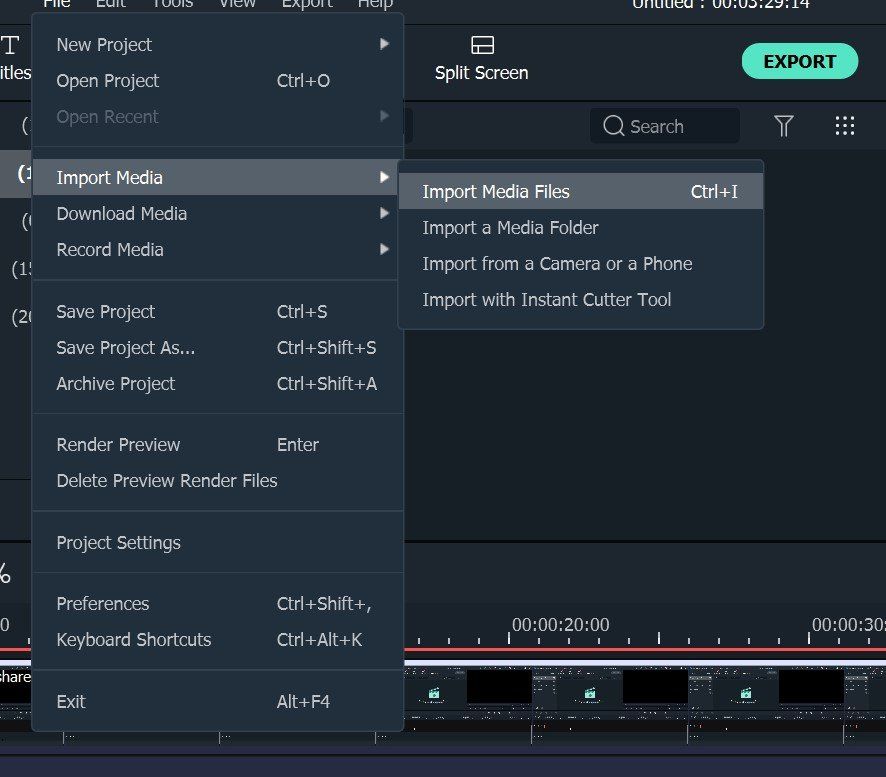
Task: Open the grid view options icon
Action: click(x=845, y=125)
